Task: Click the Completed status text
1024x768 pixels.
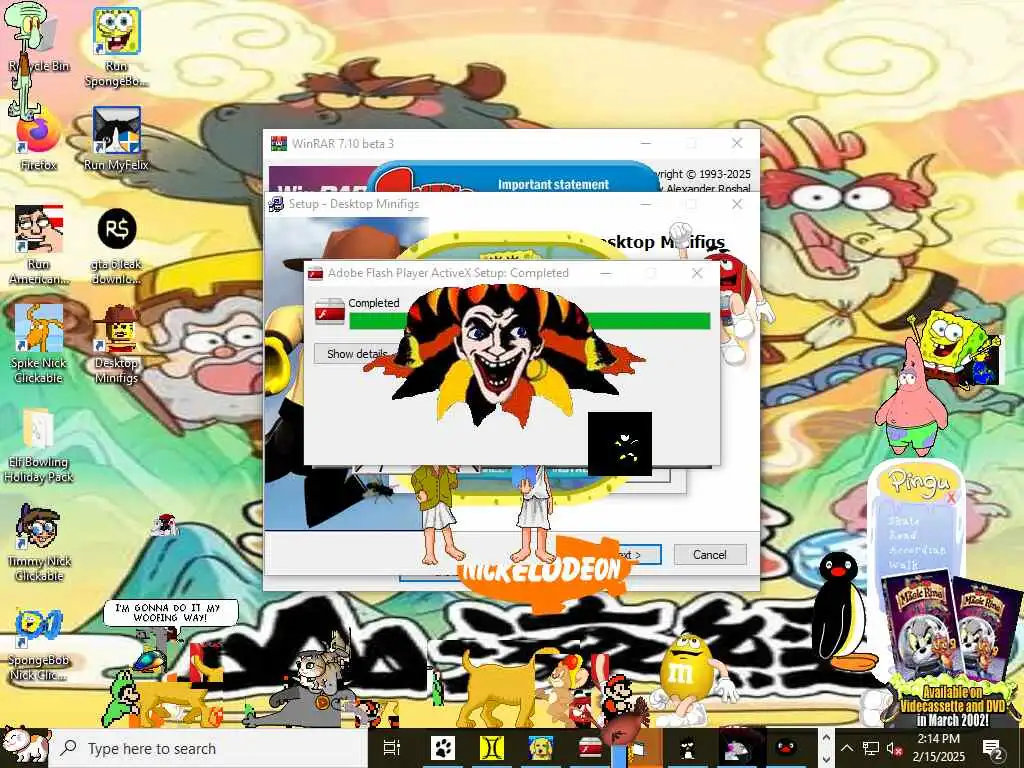Action: (374, 303)
